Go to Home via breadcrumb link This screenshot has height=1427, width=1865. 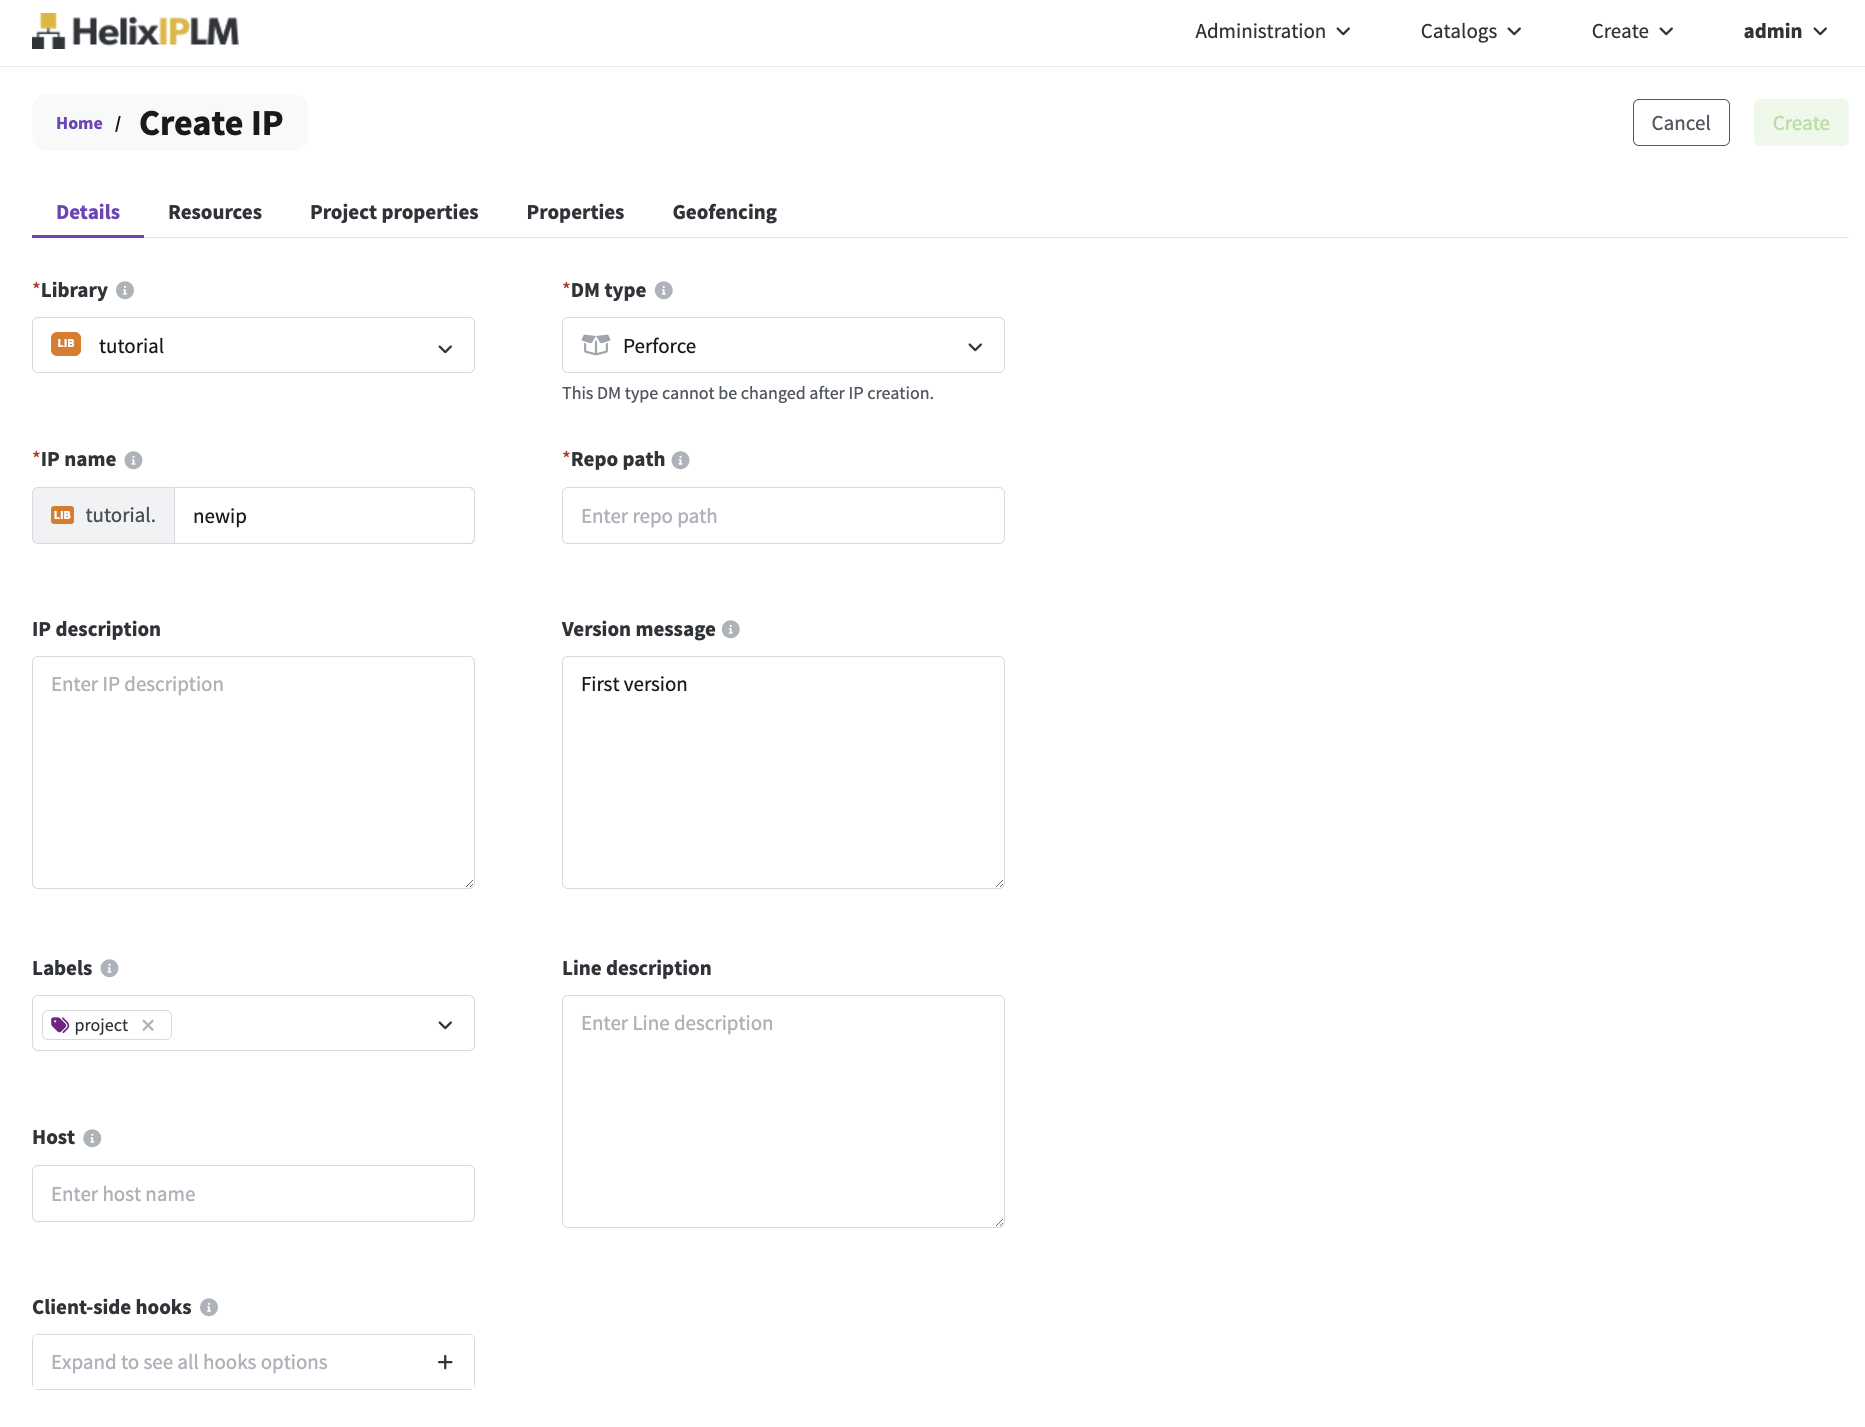pos(79,123)
